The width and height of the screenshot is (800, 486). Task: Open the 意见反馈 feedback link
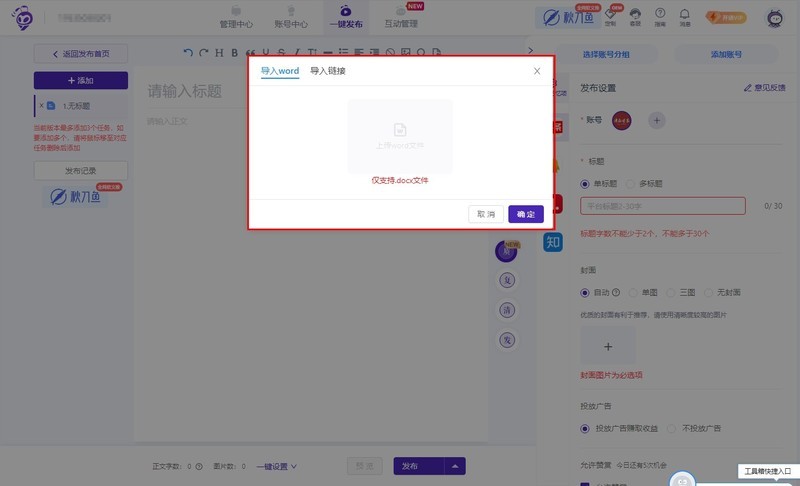pos(764,88)
